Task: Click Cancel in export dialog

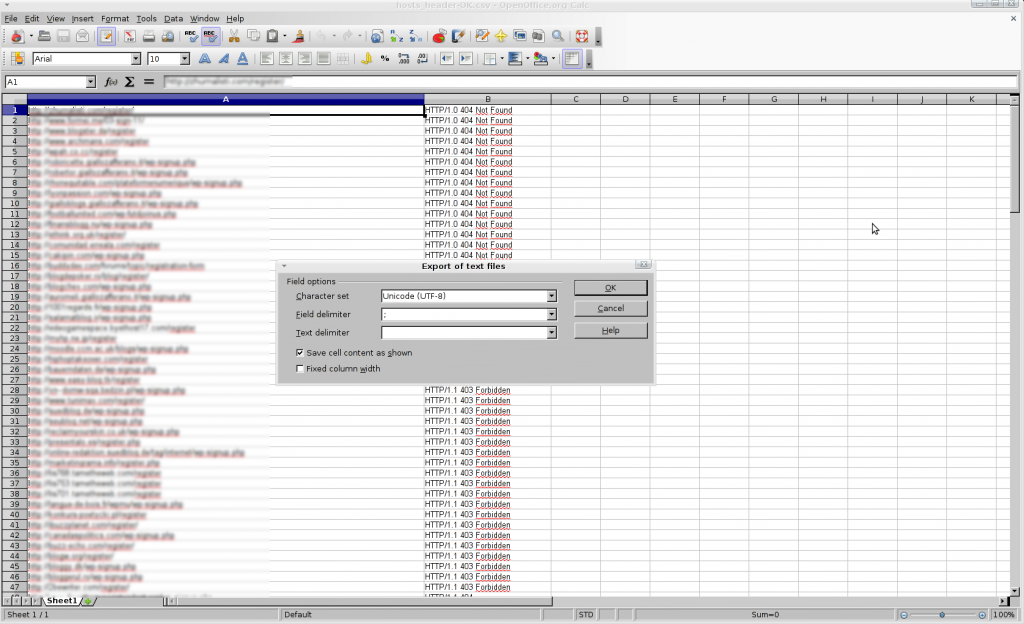Action: pos(611,308)
